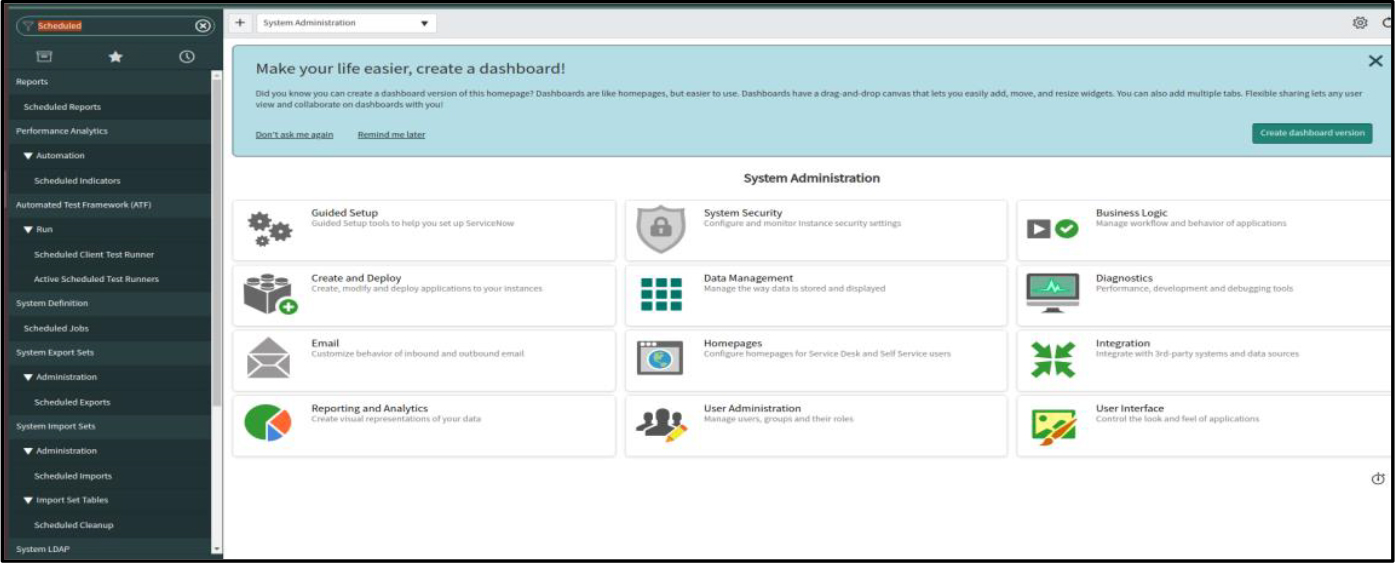Collapse the Import Set Tables section

[28, 500]
